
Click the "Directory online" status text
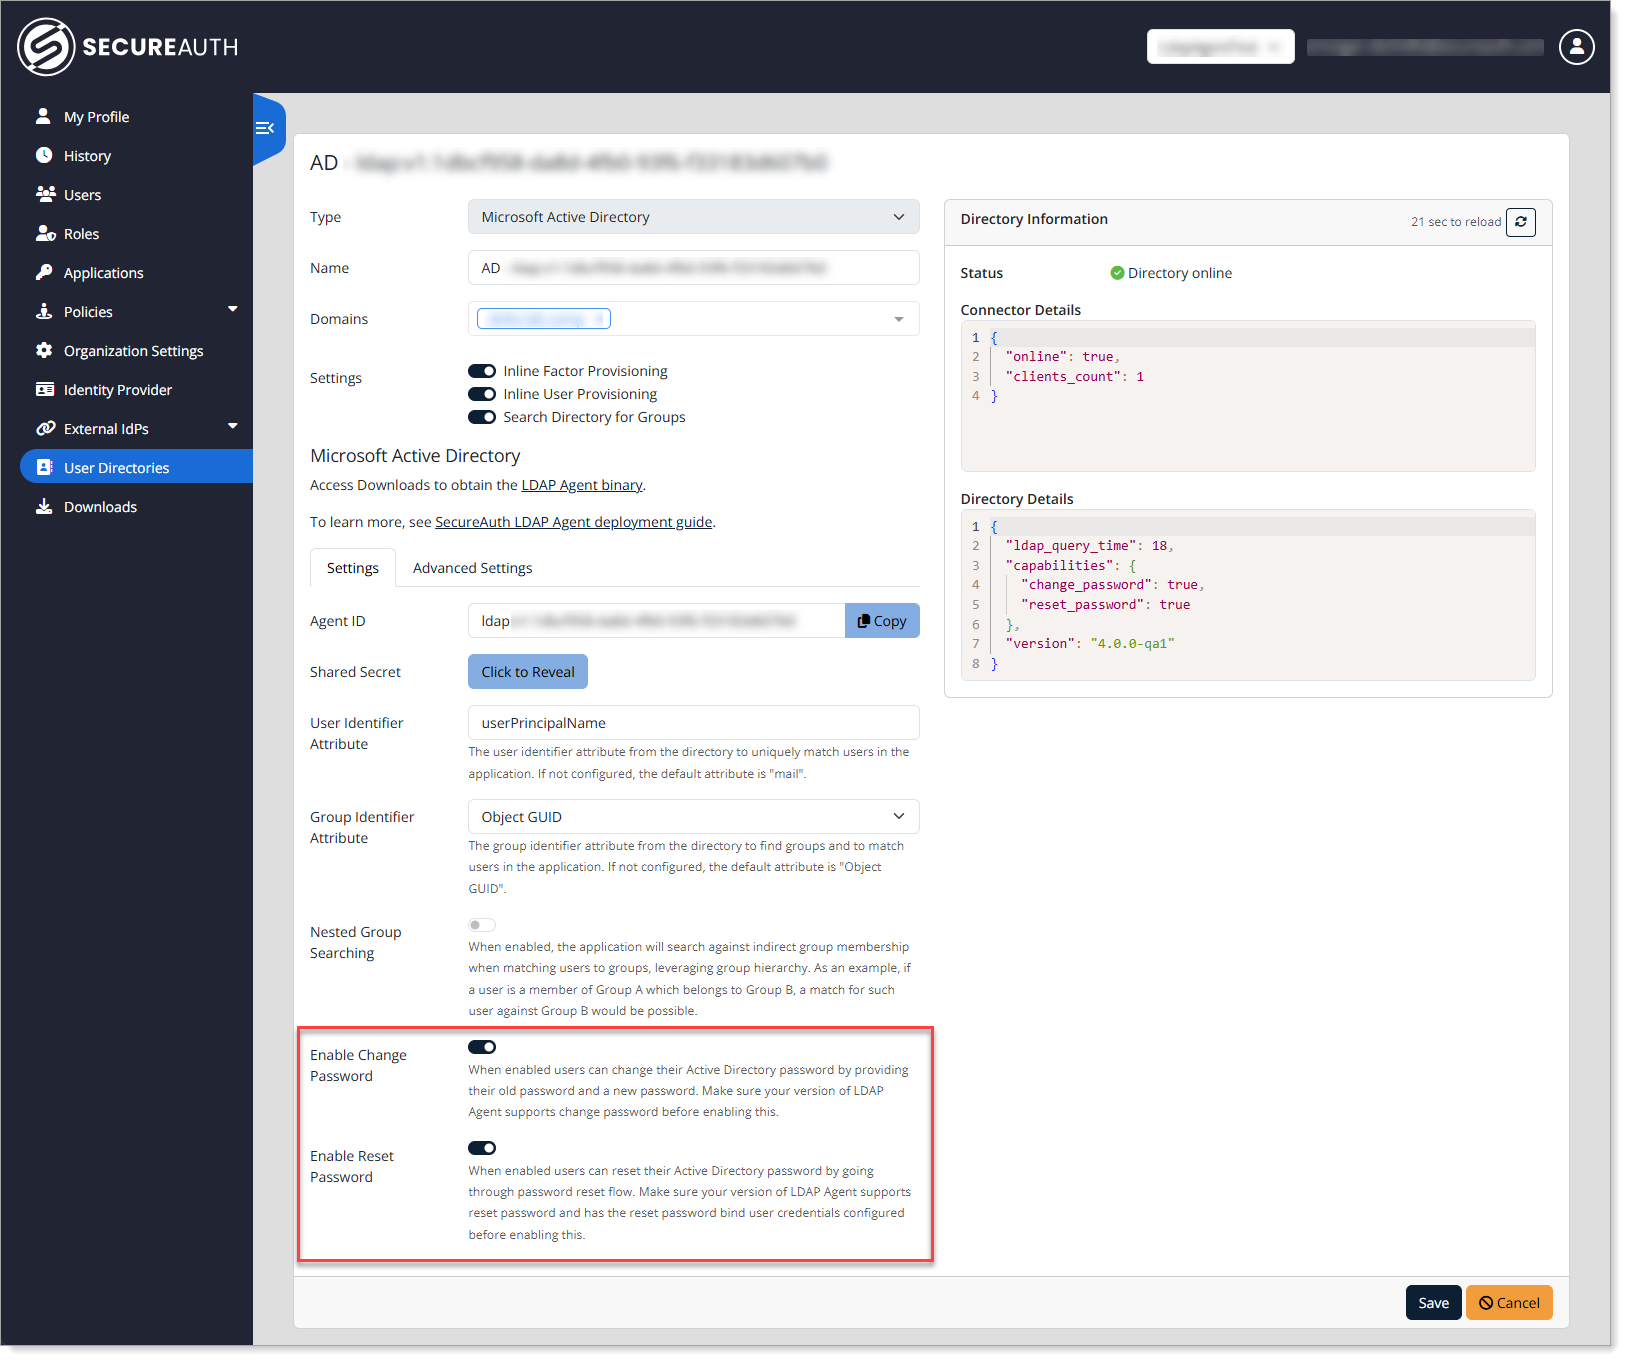[1180, 273]
